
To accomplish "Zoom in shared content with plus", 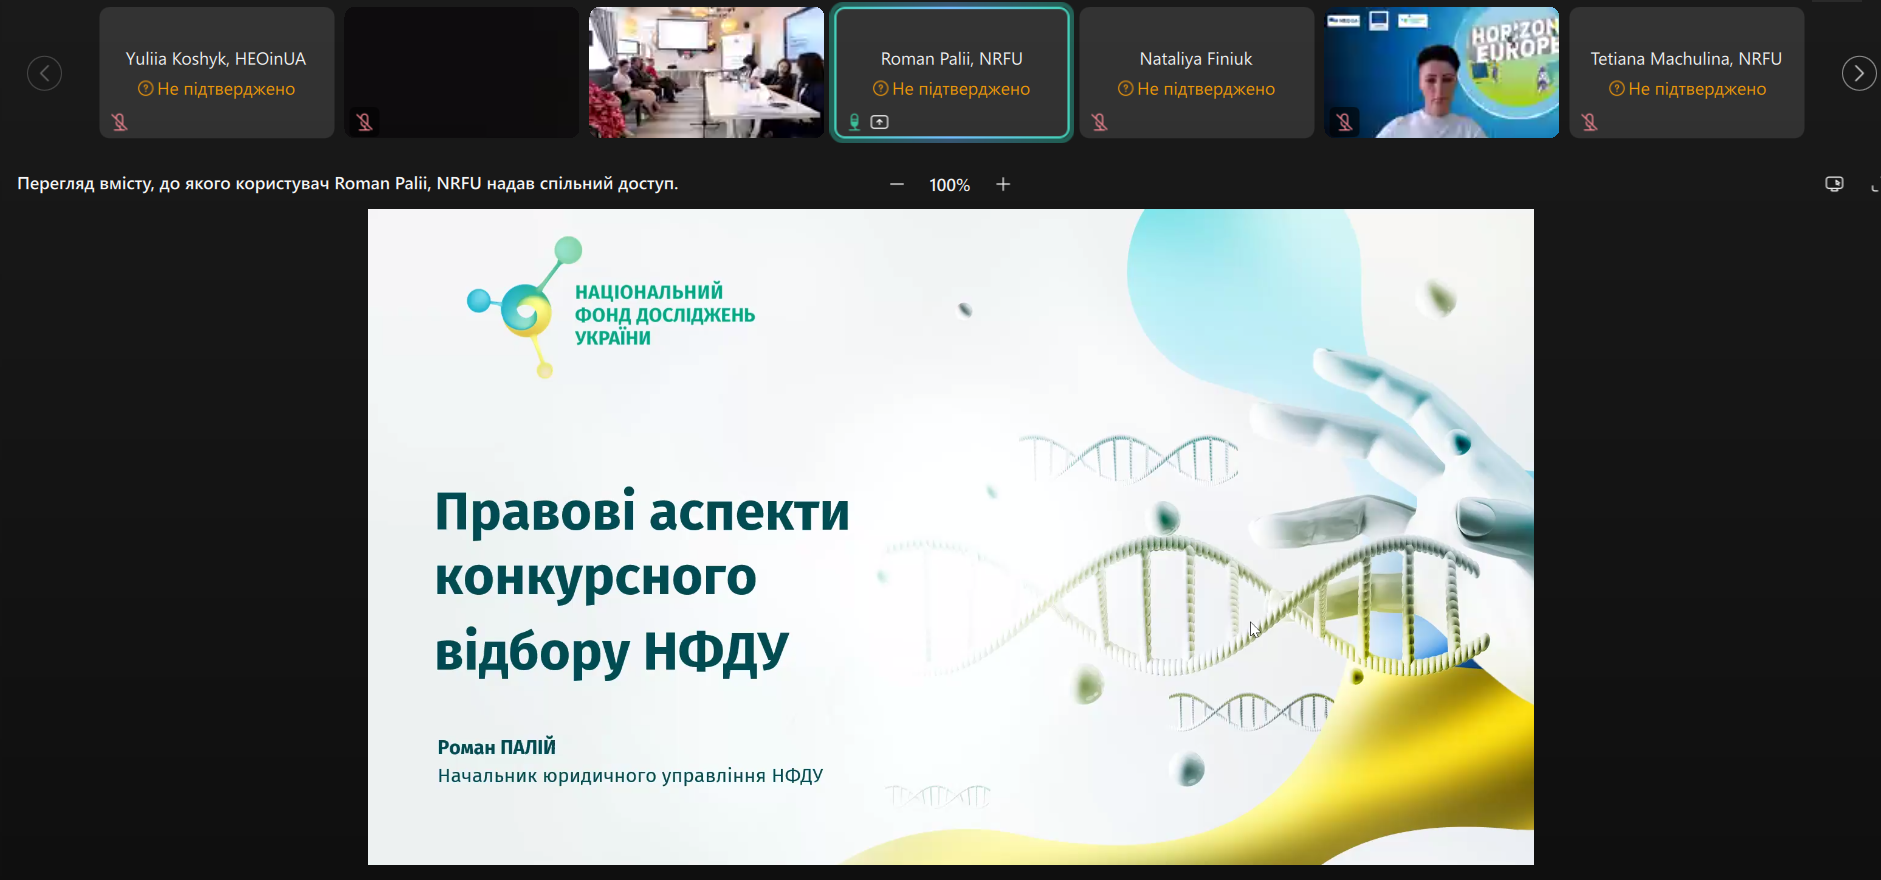I will pyautogui.click(x=1003, y=184).
